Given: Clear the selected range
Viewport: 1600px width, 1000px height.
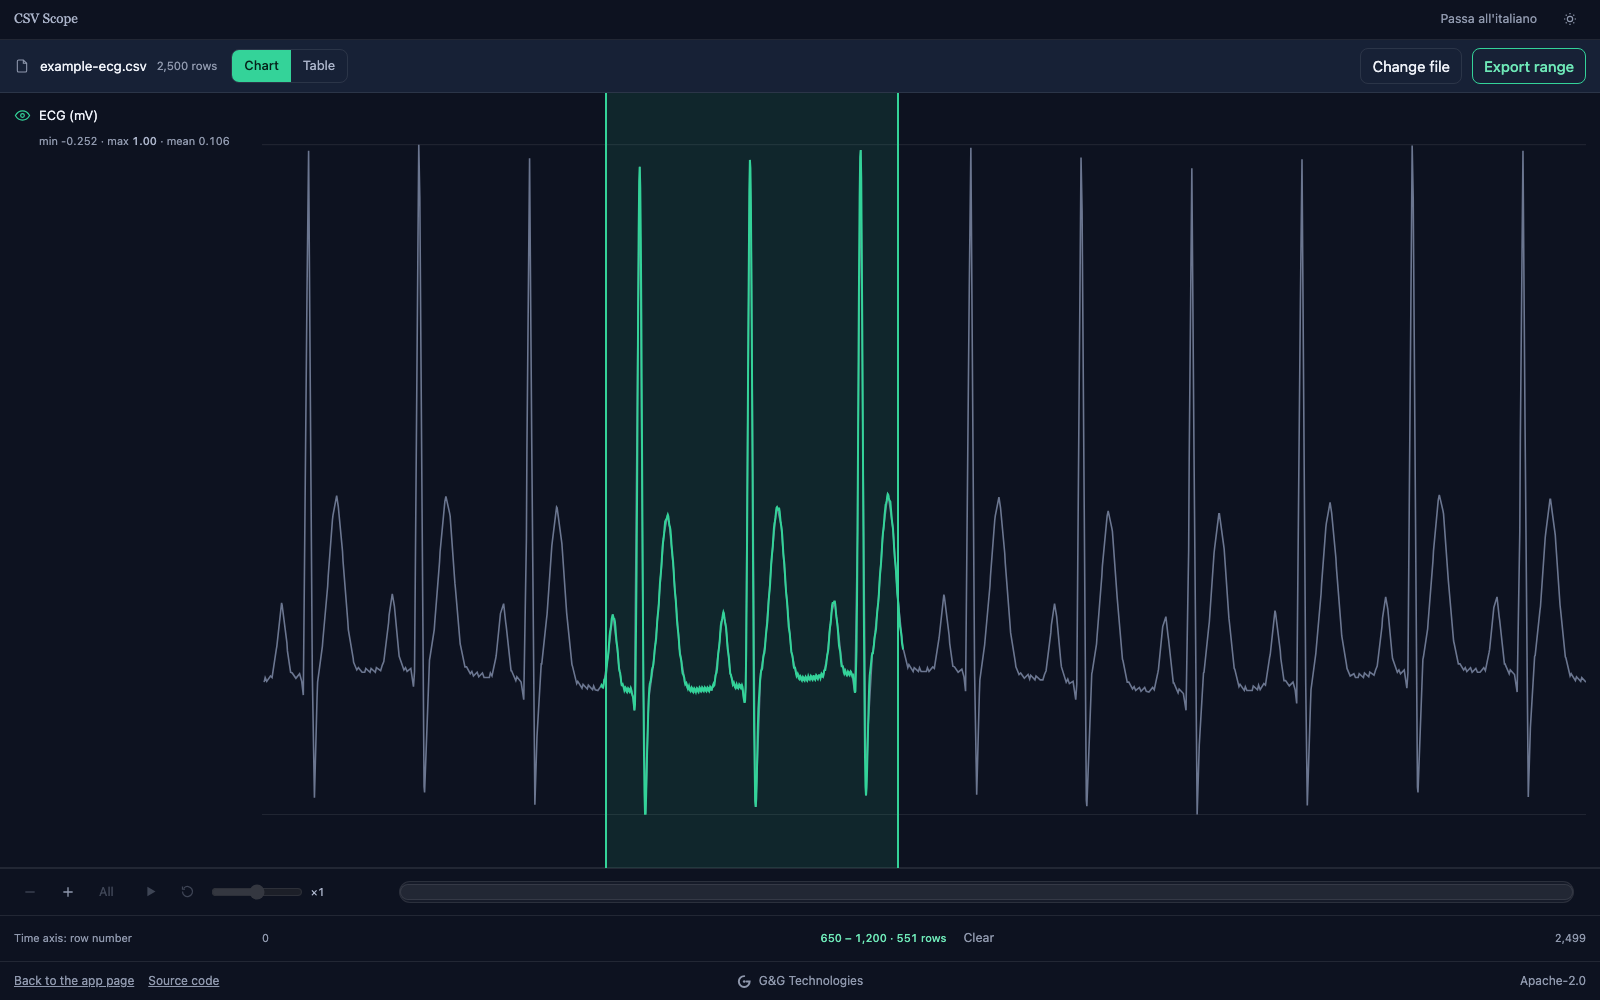Looking at the screenshot, I should pos(978,938).
